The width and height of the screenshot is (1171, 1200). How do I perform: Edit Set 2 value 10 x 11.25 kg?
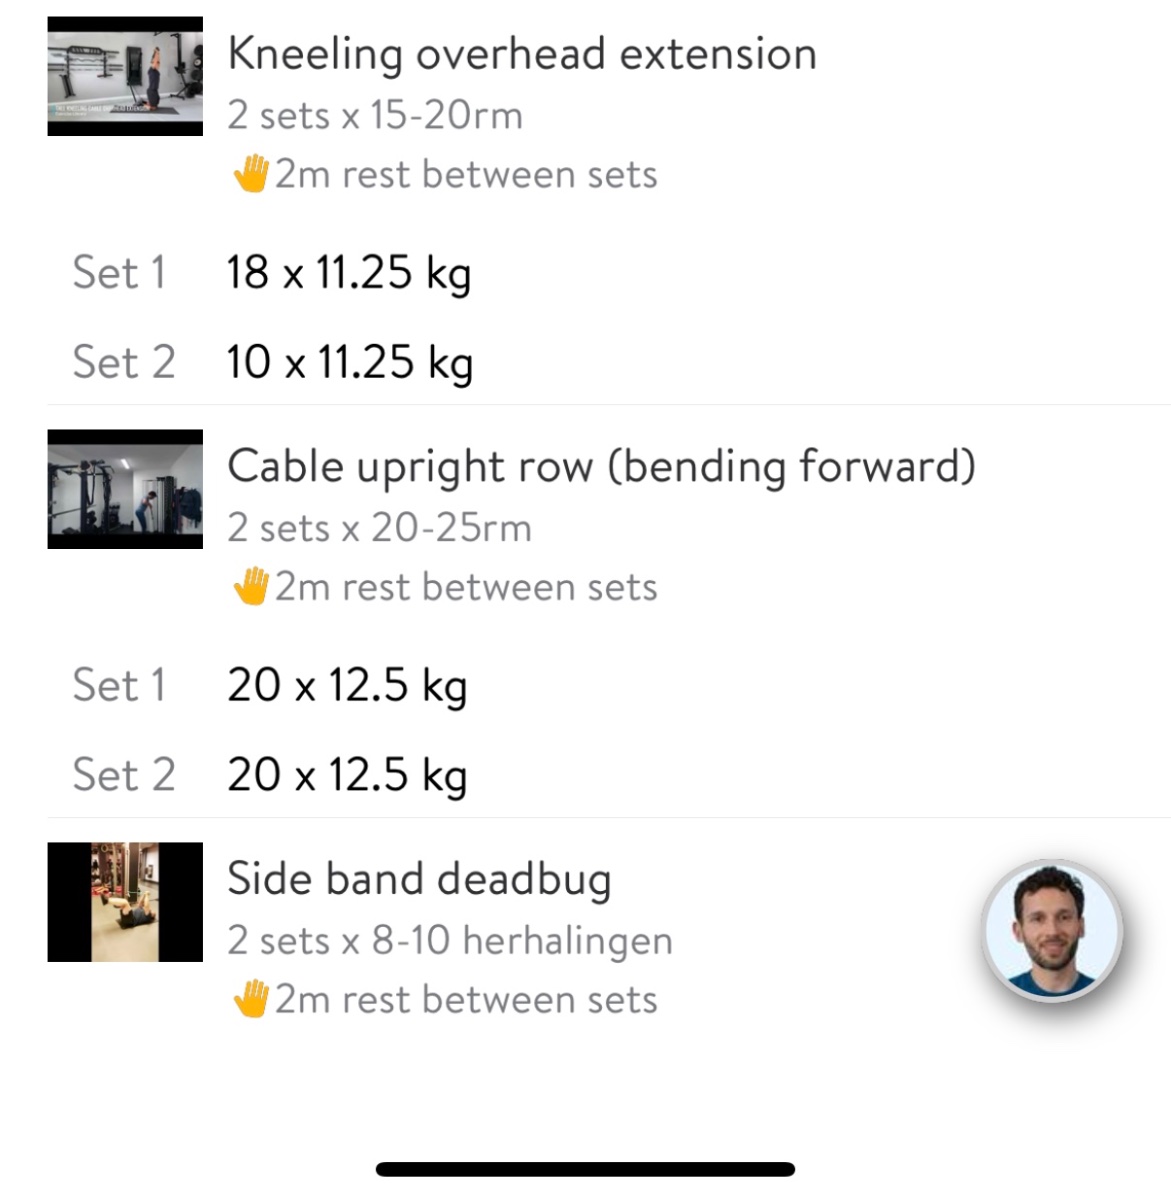tap(349, 362)
